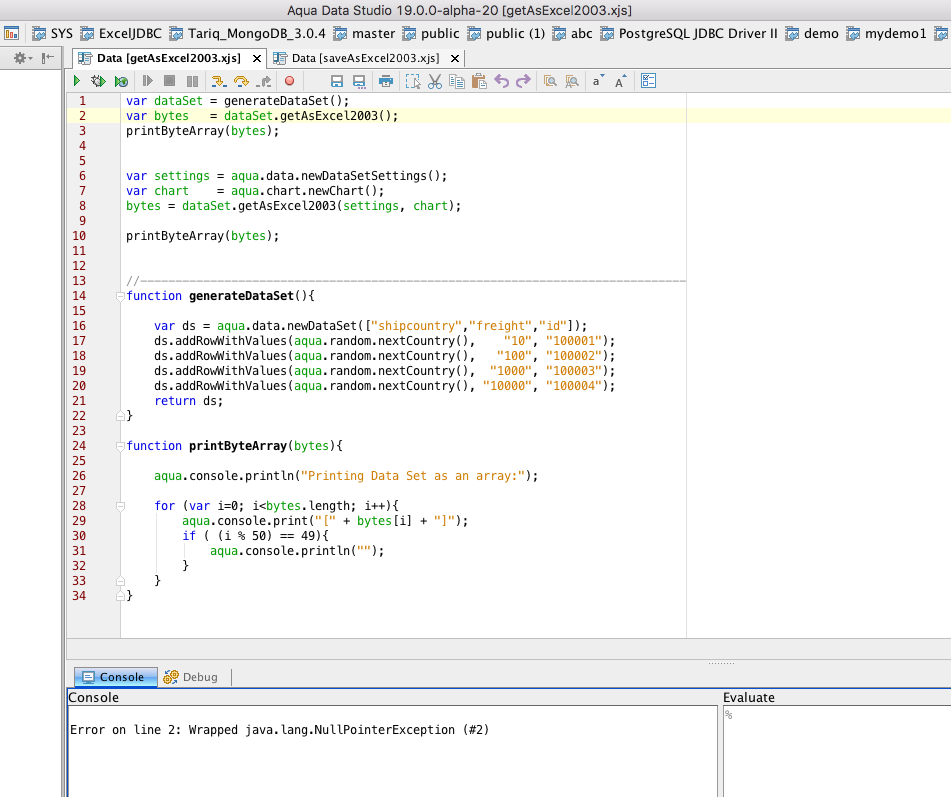Open the sidebar gear settings dropdown
Viewport: 951px width, 797px height.
pyautogui.click(x=23, y=59)
